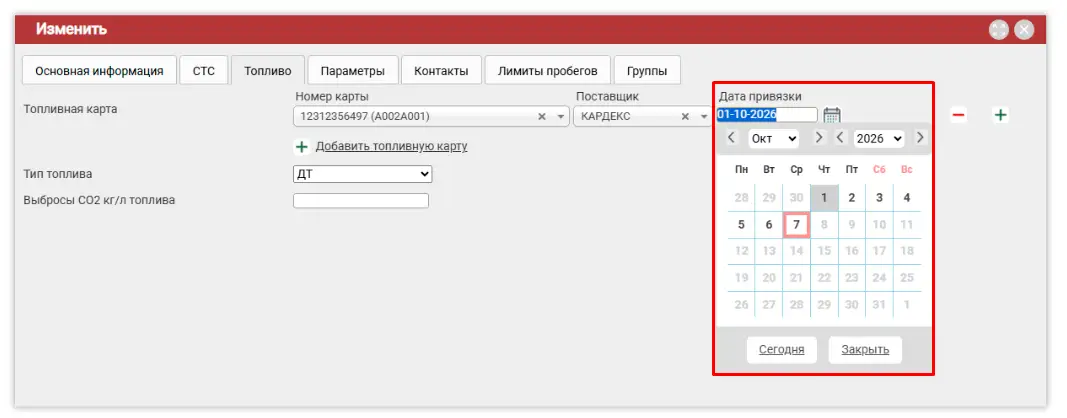Select highlighted day 7 in calendar
1067x418 pixels.
pos(796,225)
